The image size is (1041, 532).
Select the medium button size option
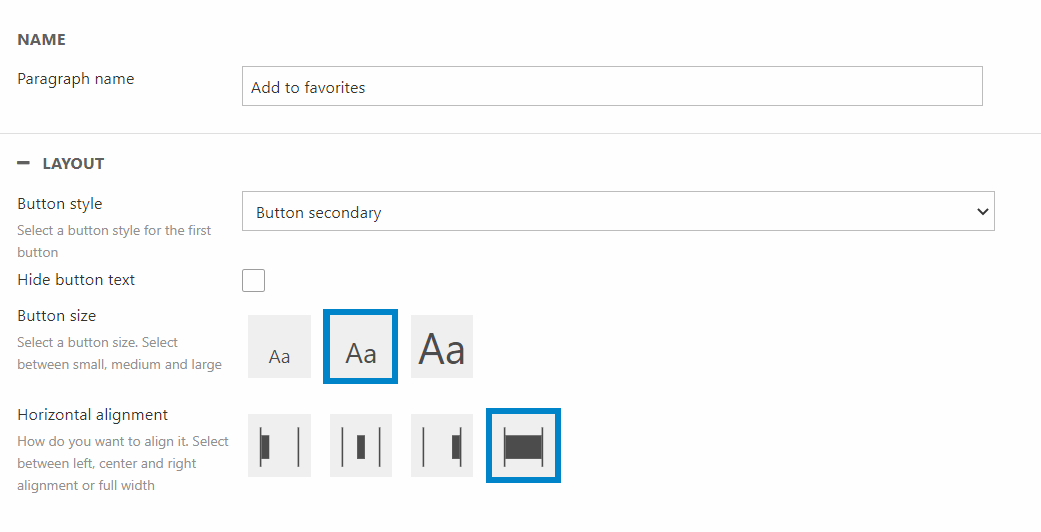point(361,347)
